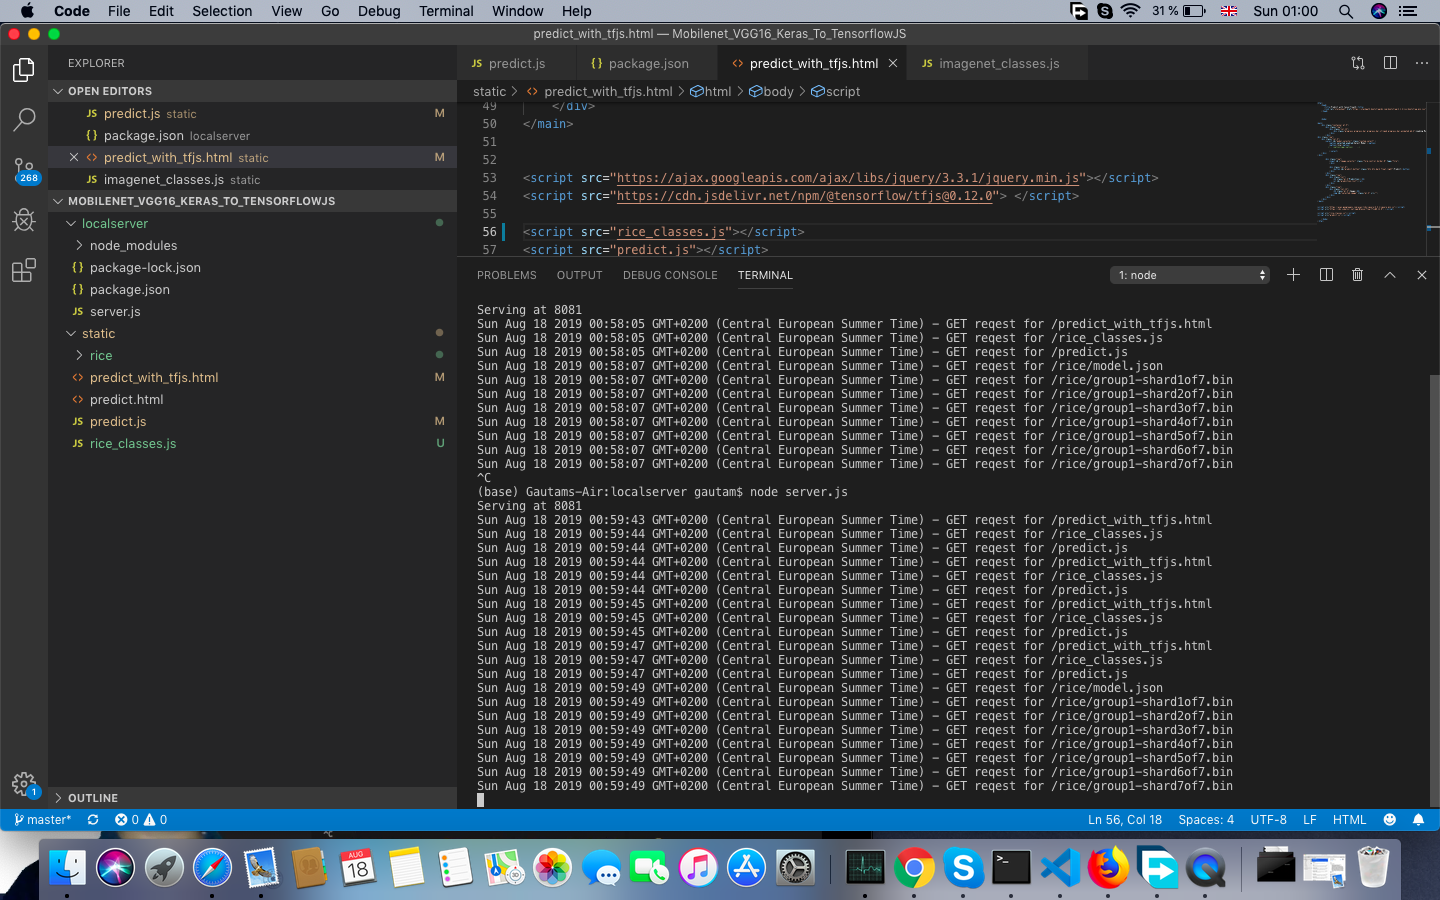
Task: Open the DEBUG CONSOLE panel tab
Action: (x=670, y=275)
